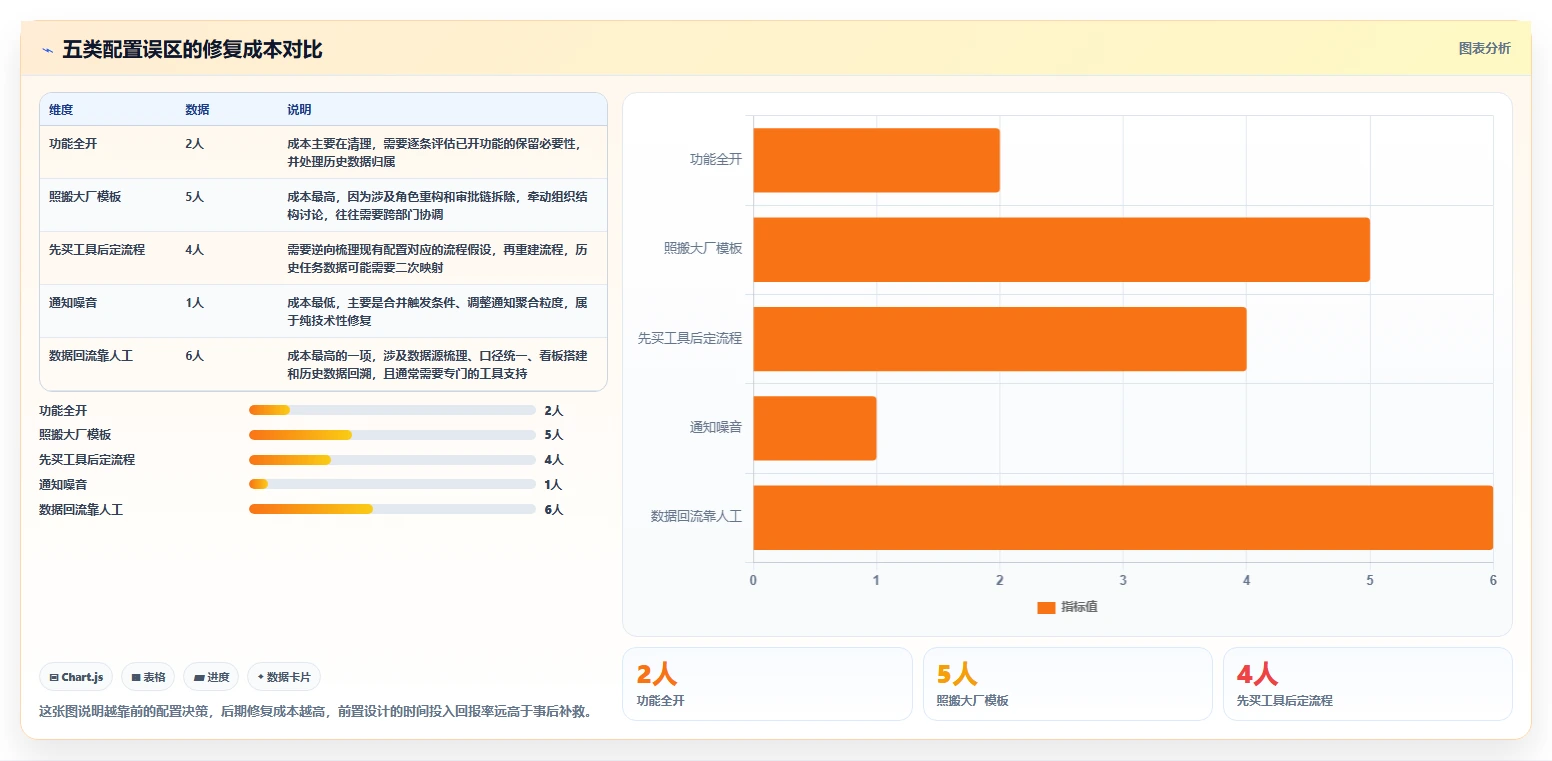Click the summary sentence under the tags
1552x761 pixels.
tap(317, 712)
